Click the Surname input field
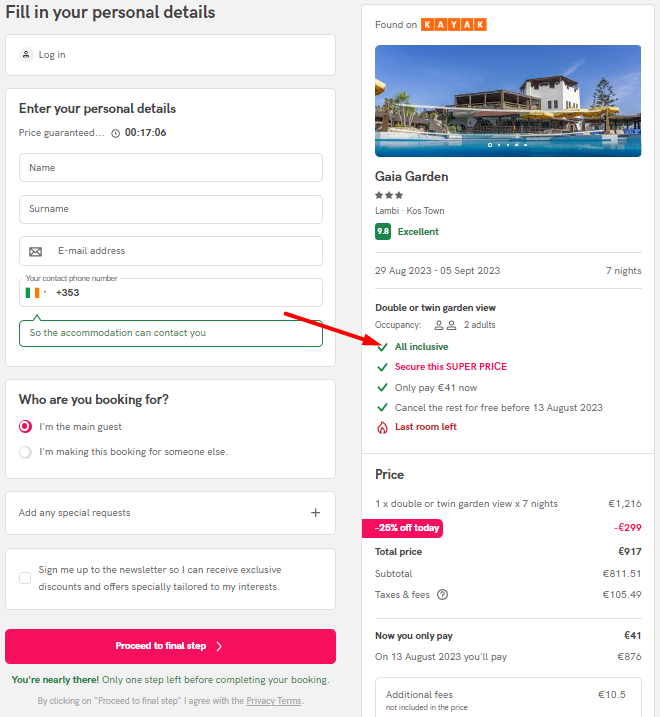Screen dimensions: 660x717 pyautogui.click(x=171, y=209)
